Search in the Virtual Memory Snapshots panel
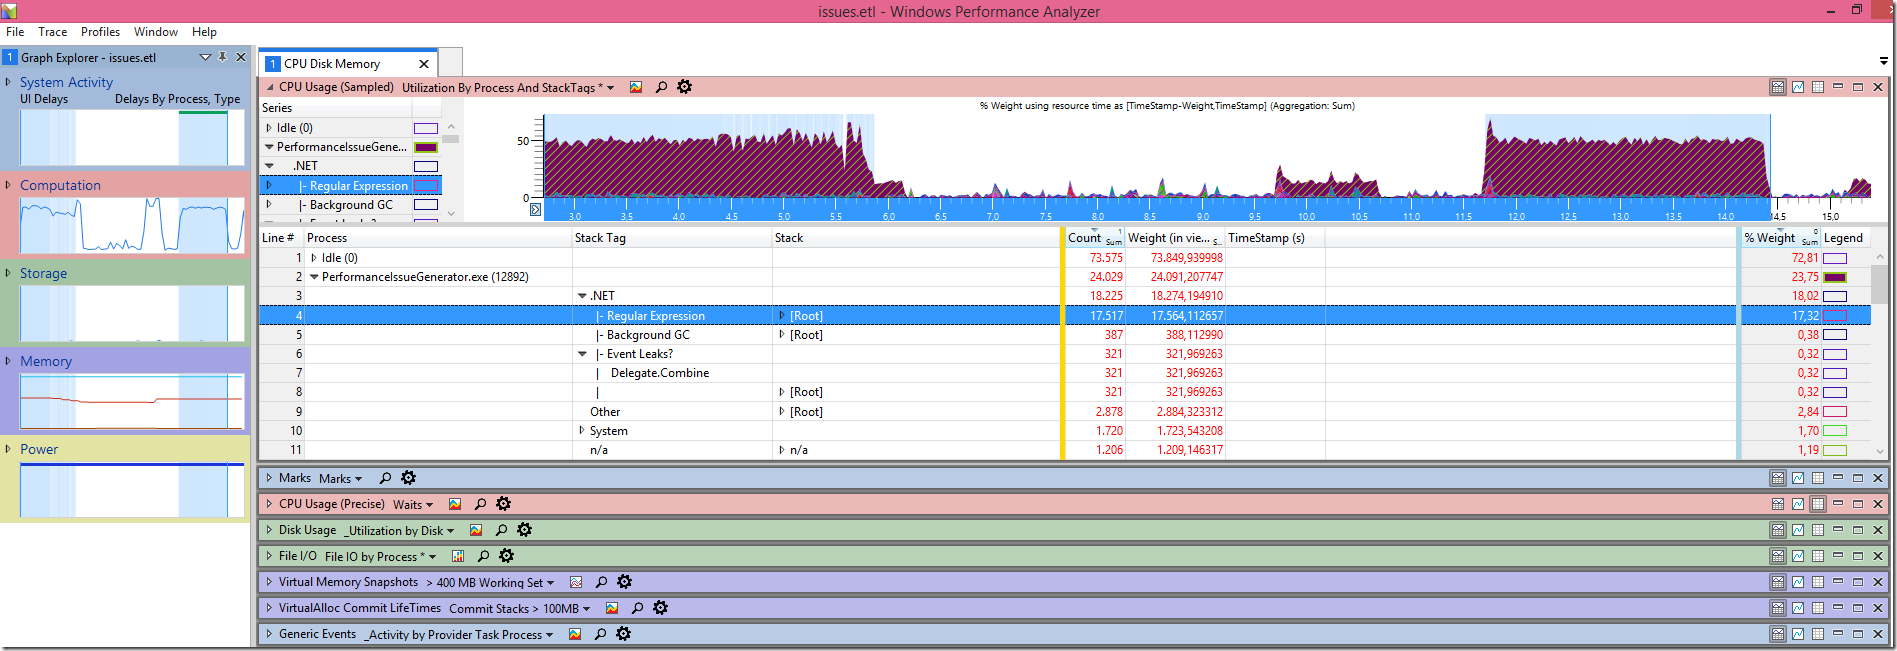 [x=601, y=582]
